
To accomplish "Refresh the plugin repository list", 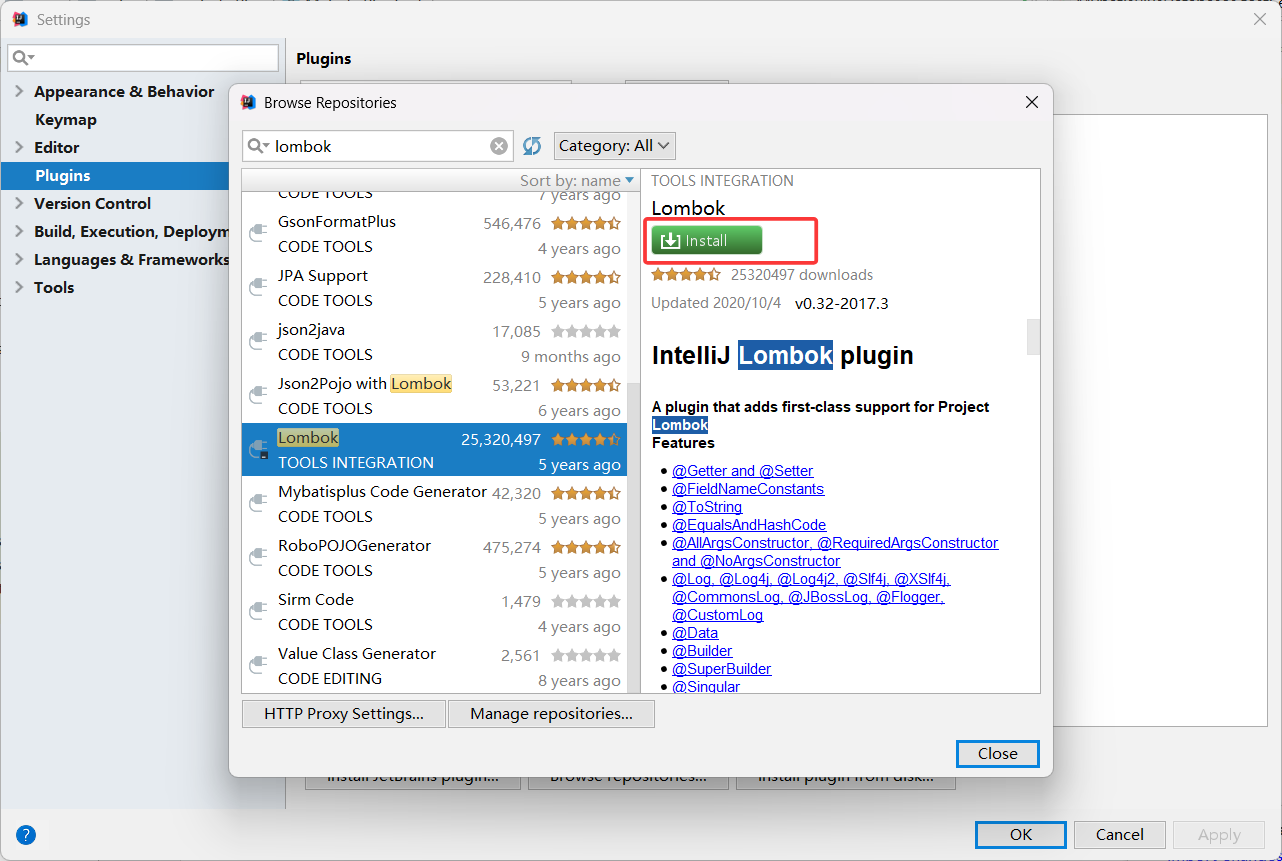I will point(531,145).
